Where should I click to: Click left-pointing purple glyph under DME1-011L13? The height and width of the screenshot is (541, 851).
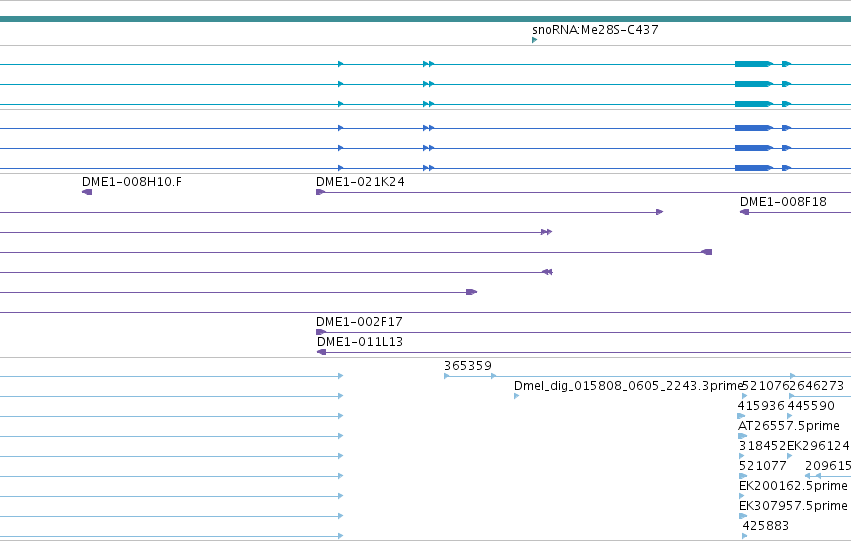click(x=322, y=352)
